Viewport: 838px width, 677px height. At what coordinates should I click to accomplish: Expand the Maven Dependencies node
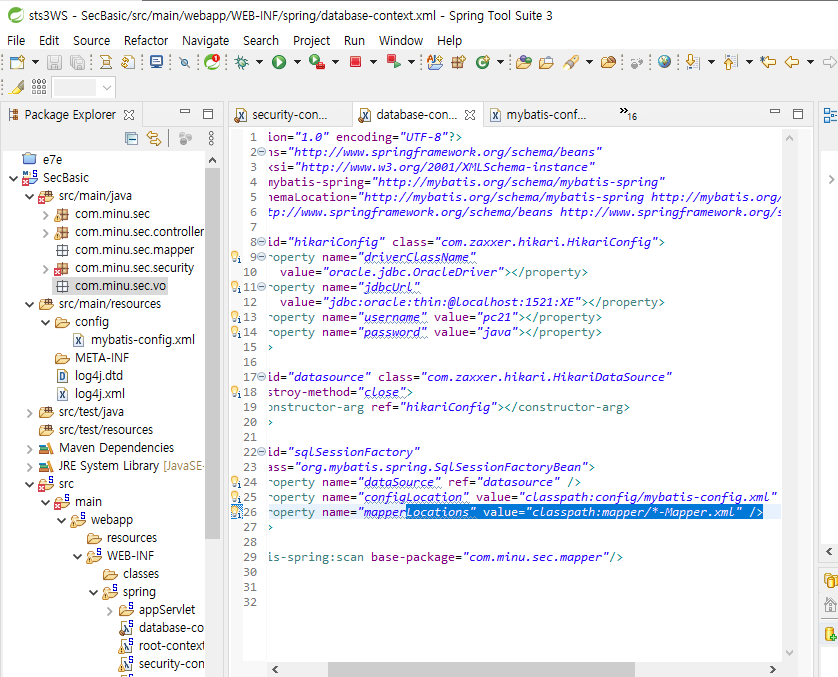click(x=29, y=449)
